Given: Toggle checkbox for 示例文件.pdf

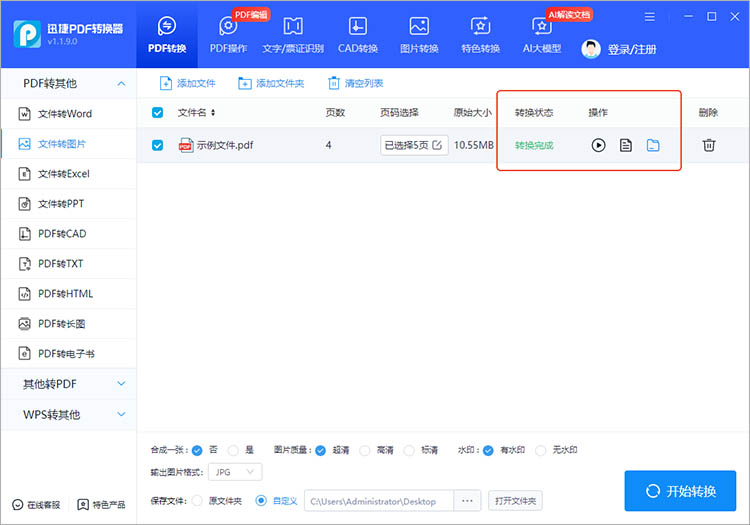Looking at the screenshot, I should coord(157,145).
